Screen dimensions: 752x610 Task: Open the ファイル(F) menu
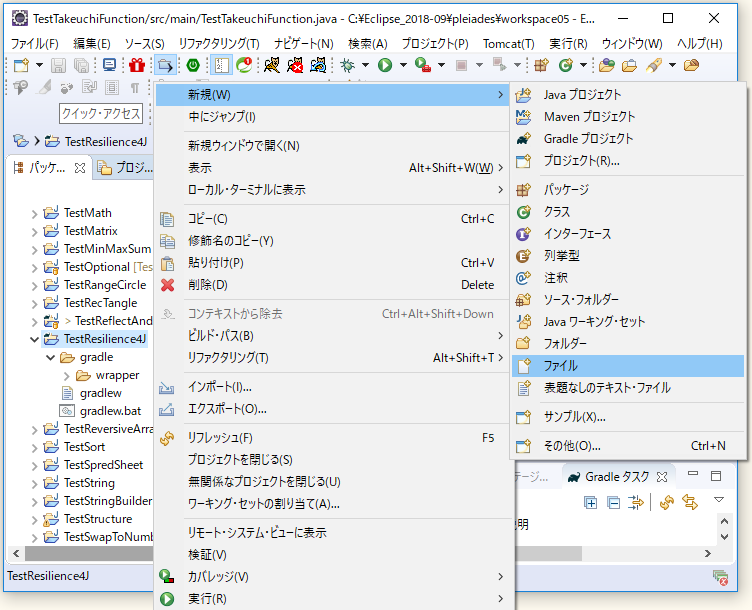35,44
